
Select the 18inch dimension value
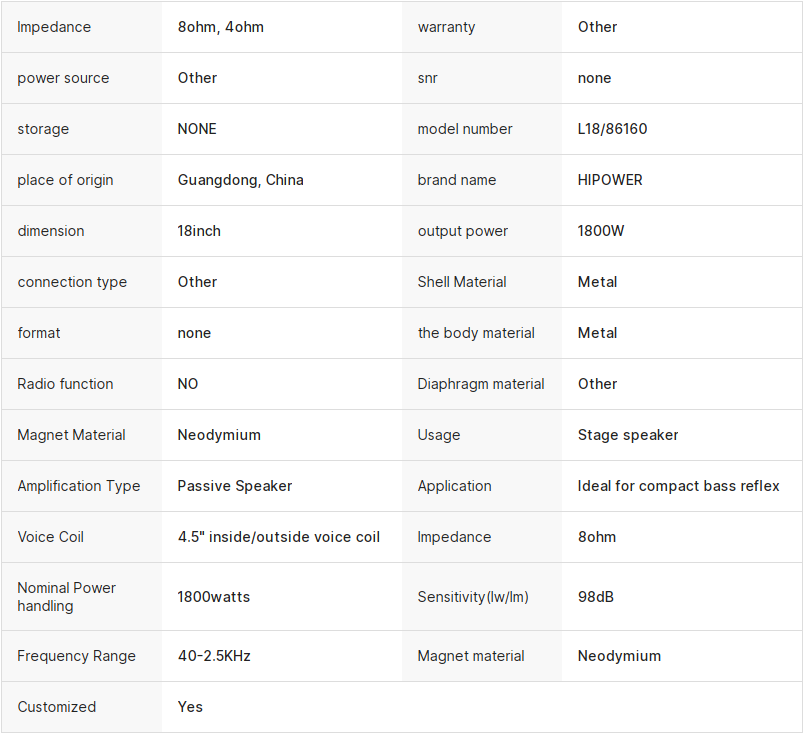point(199,231)
